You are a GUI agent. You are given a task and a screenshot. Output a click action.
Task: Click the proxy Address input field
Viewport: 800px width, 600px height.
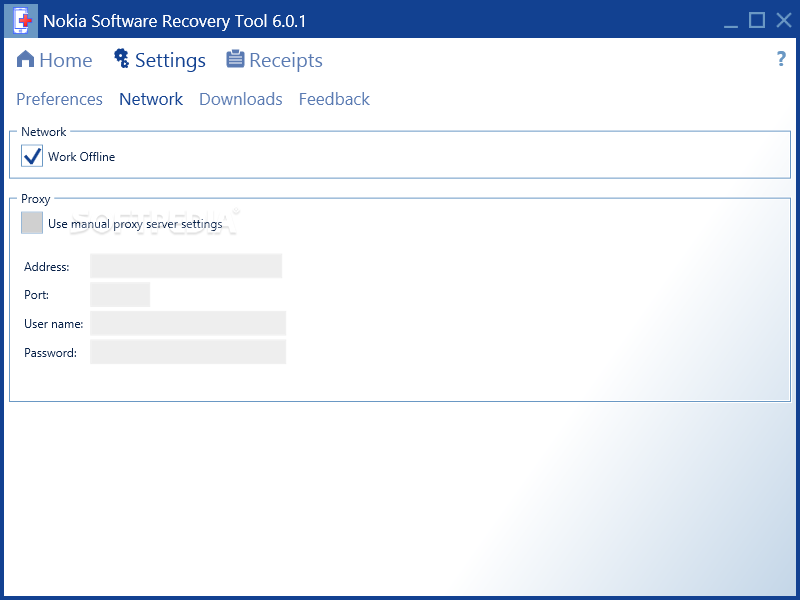point(186,266)
